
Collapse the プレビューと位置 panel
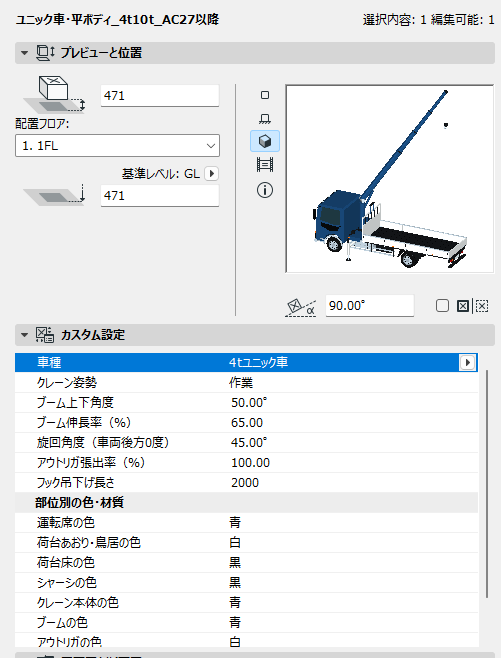tap(24, 53)
